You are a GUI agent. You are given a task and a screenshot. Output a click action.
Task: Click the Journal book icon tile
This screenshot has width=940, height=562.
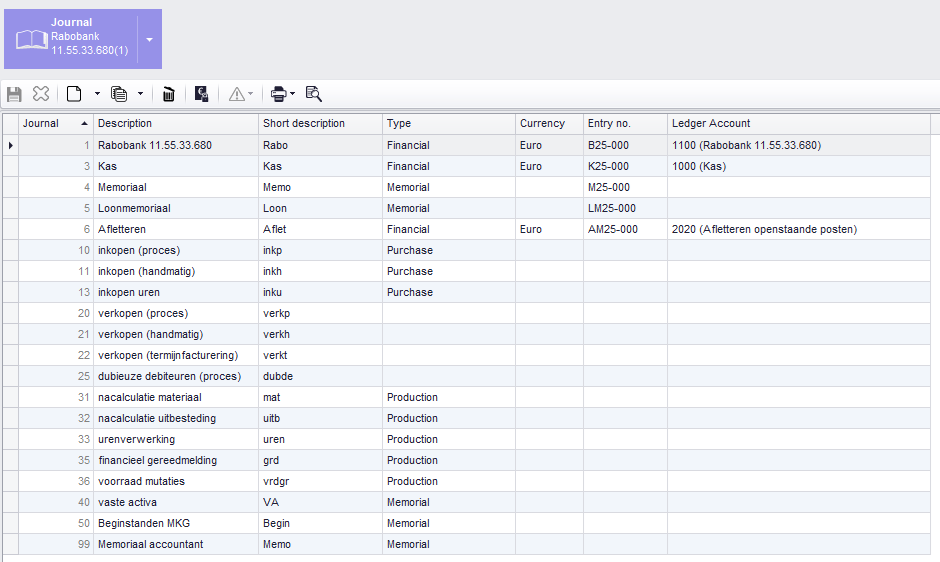31,40
